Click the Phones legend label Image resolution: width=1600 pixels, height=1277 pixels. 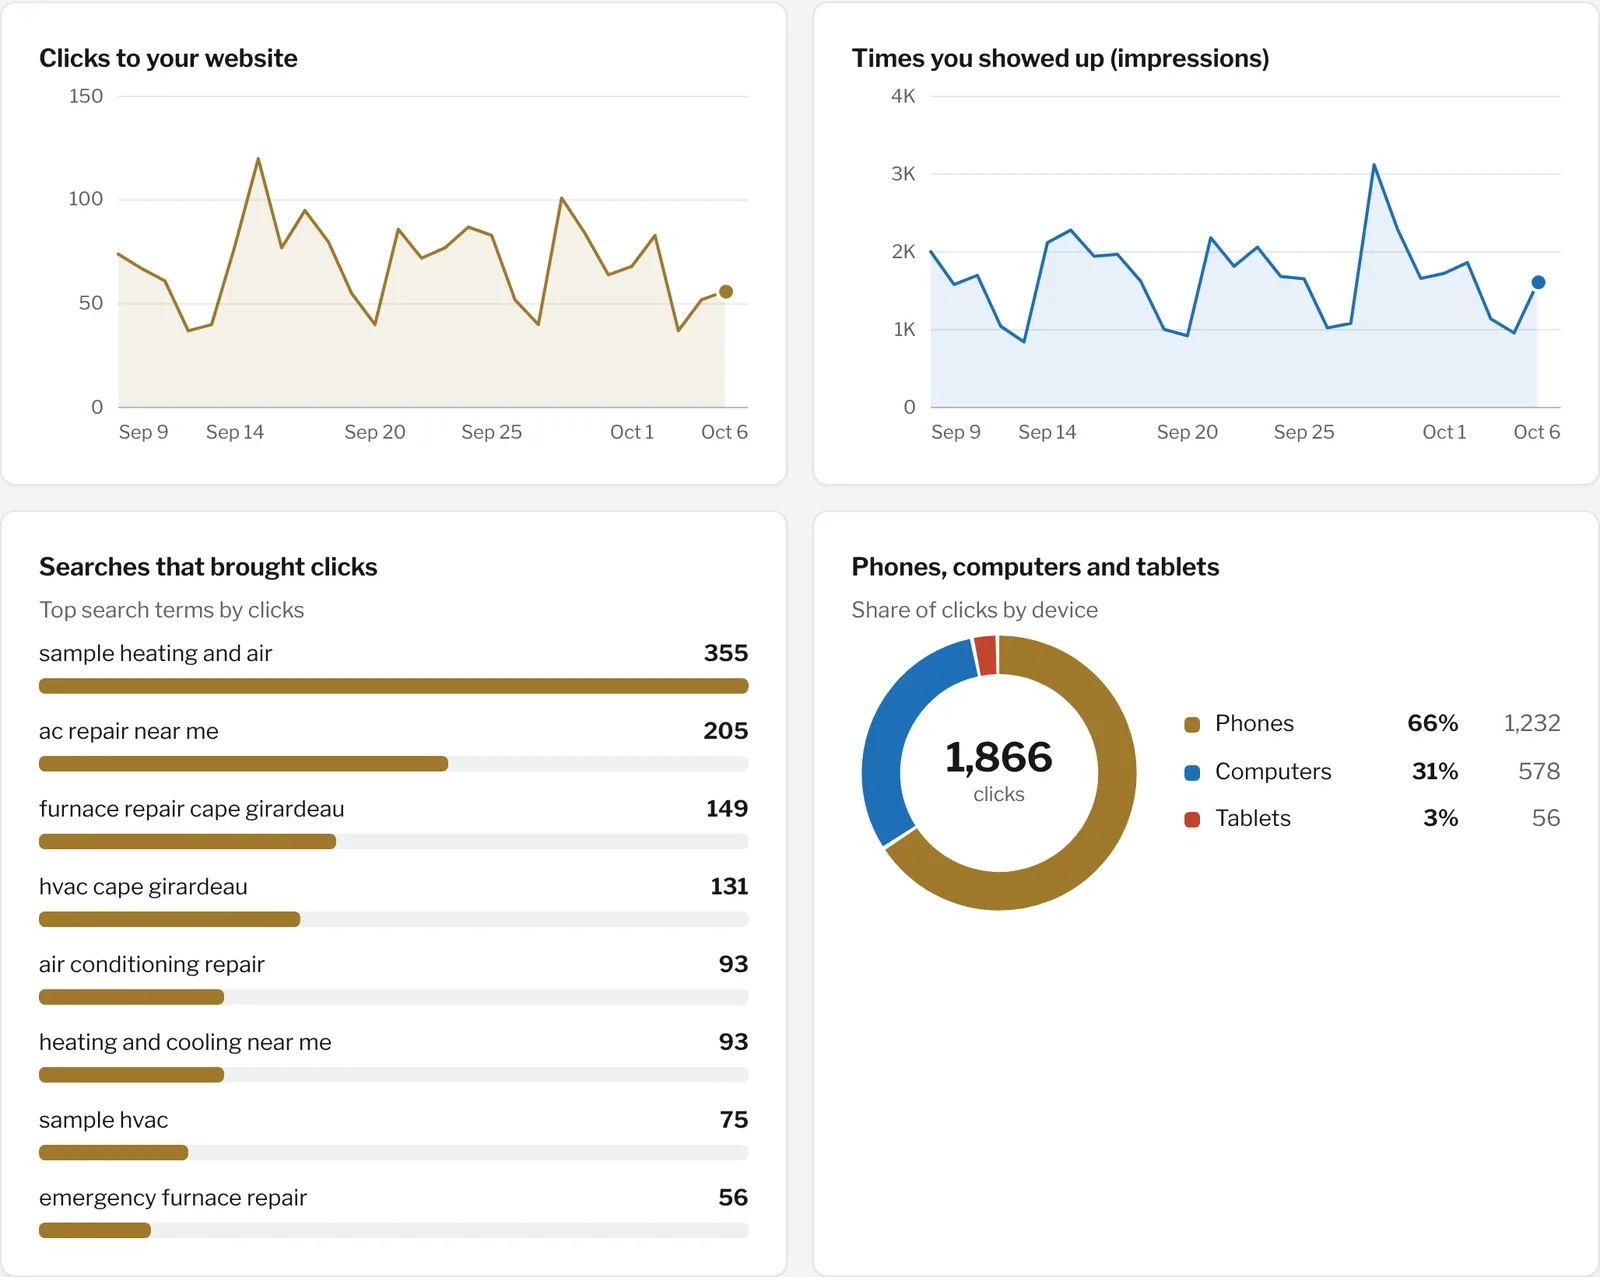[x=1254, y=724]
